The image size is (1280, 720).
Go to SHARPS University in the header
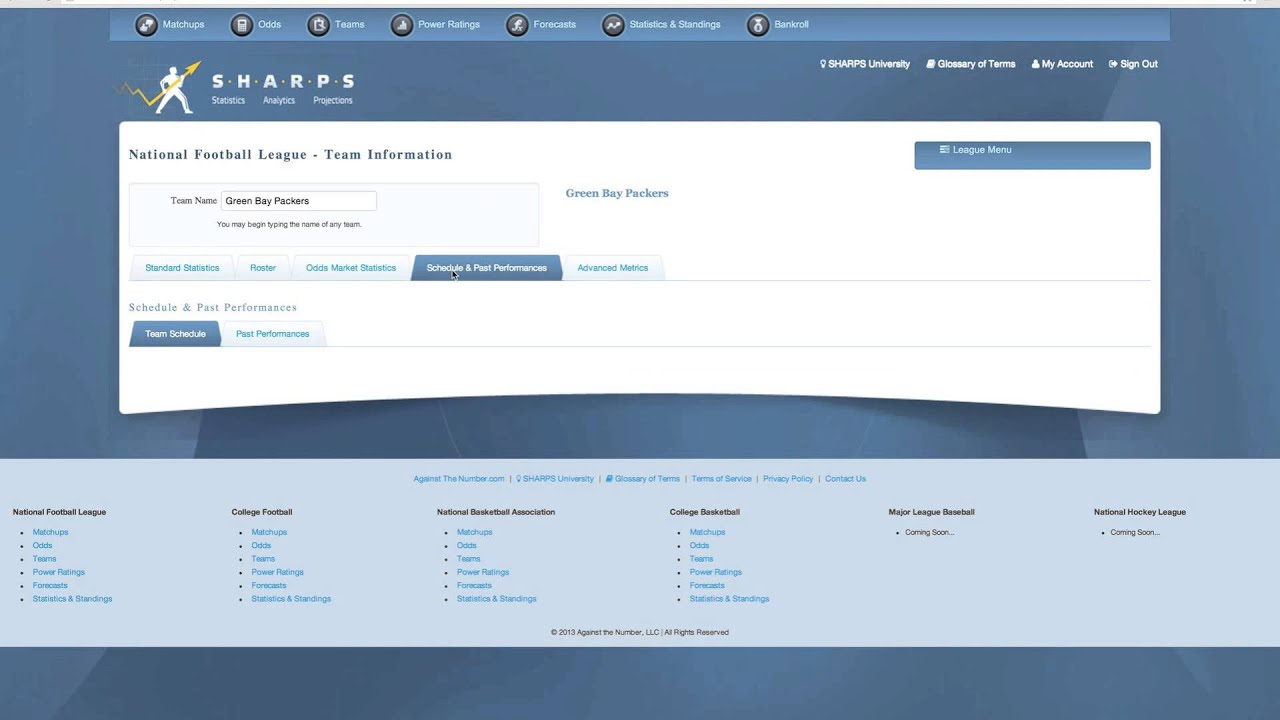865,64
